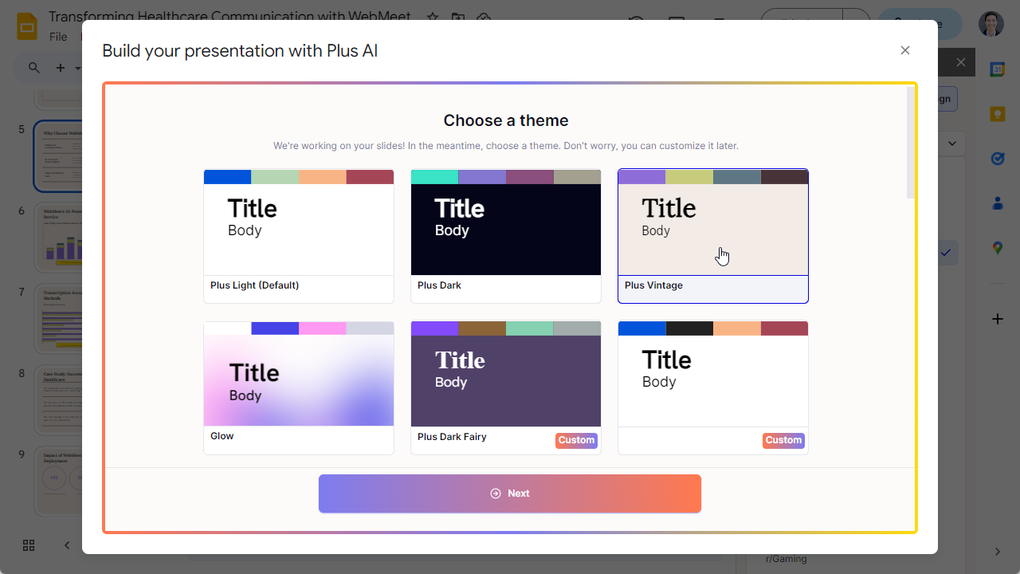Open the File menu in Google Slides
Image resolution: width=1020 pixels, height=574 pixels.
58,37
